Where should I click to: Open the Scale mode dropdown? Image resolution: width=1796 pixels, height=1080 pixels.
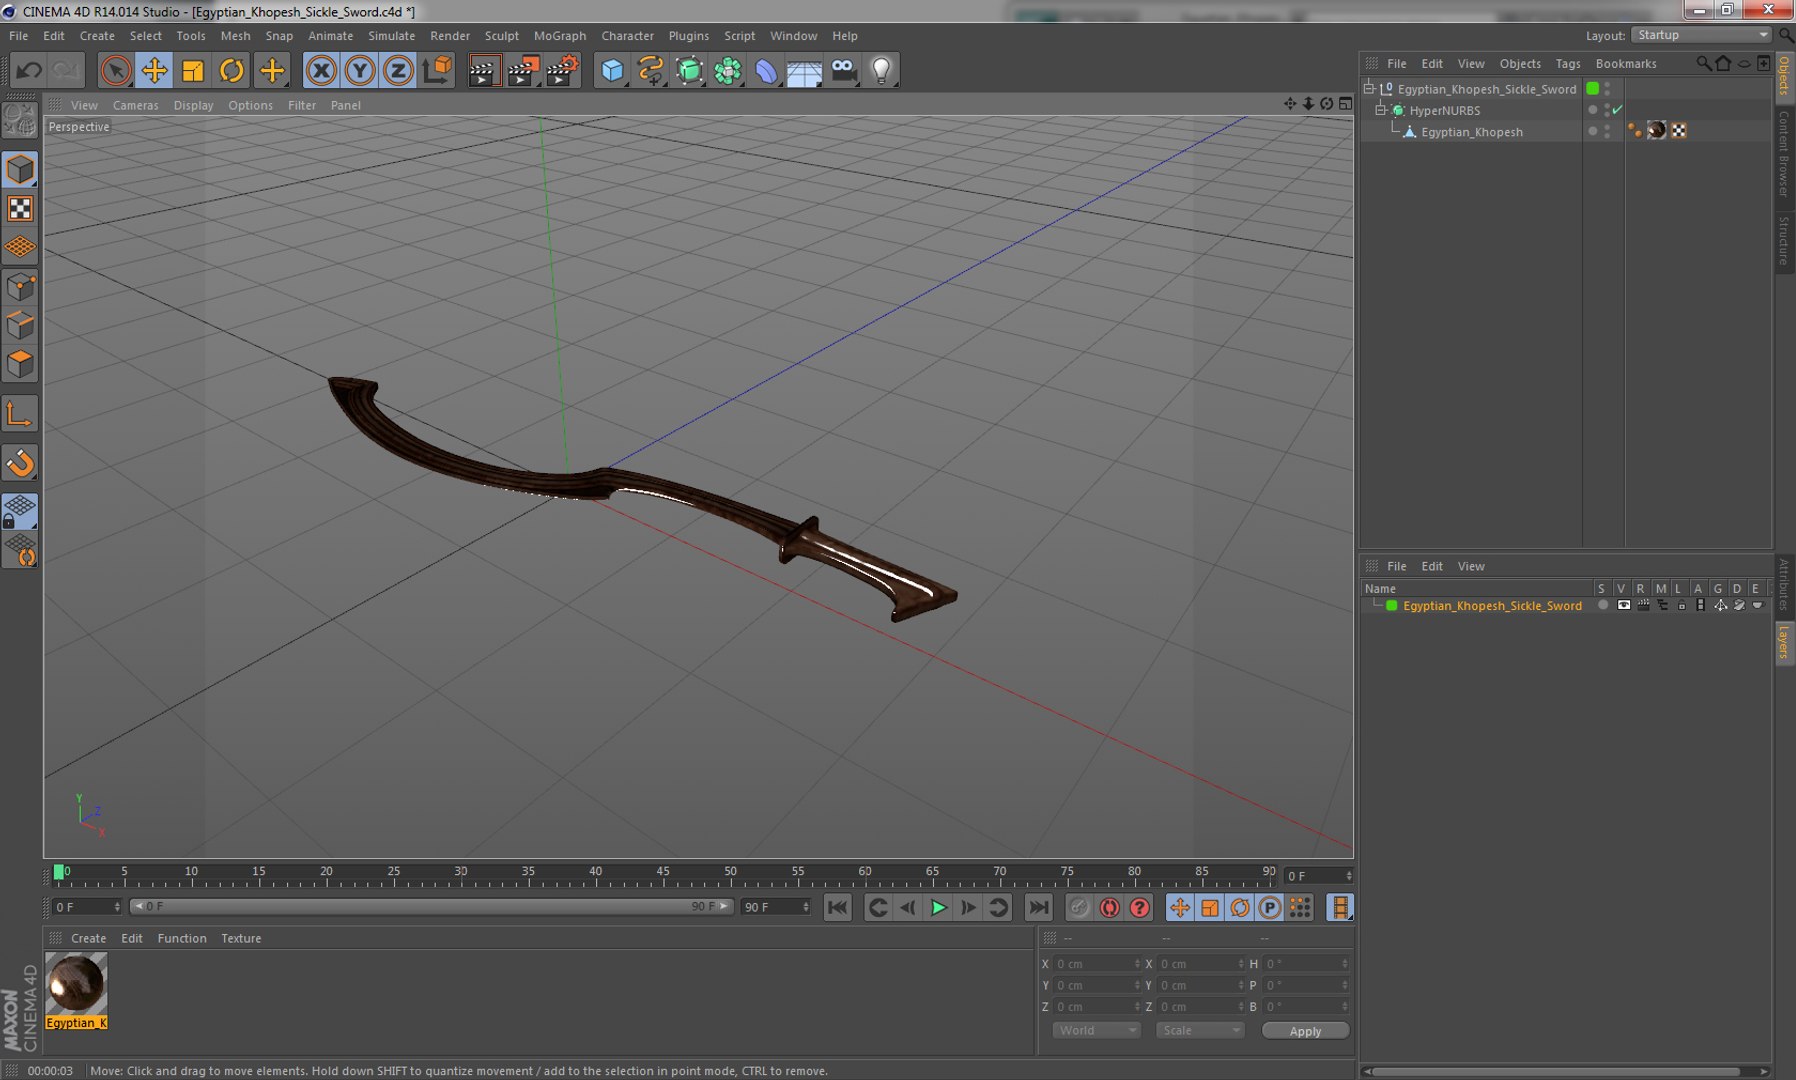coord(1200,1030)
